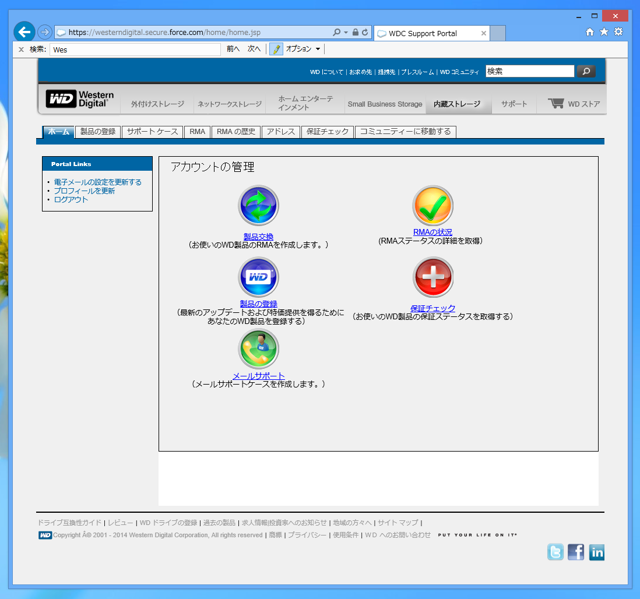Screen dimensions: 640x599
Task: Open the Favorites star icon
Action: [x=604, y=32]
